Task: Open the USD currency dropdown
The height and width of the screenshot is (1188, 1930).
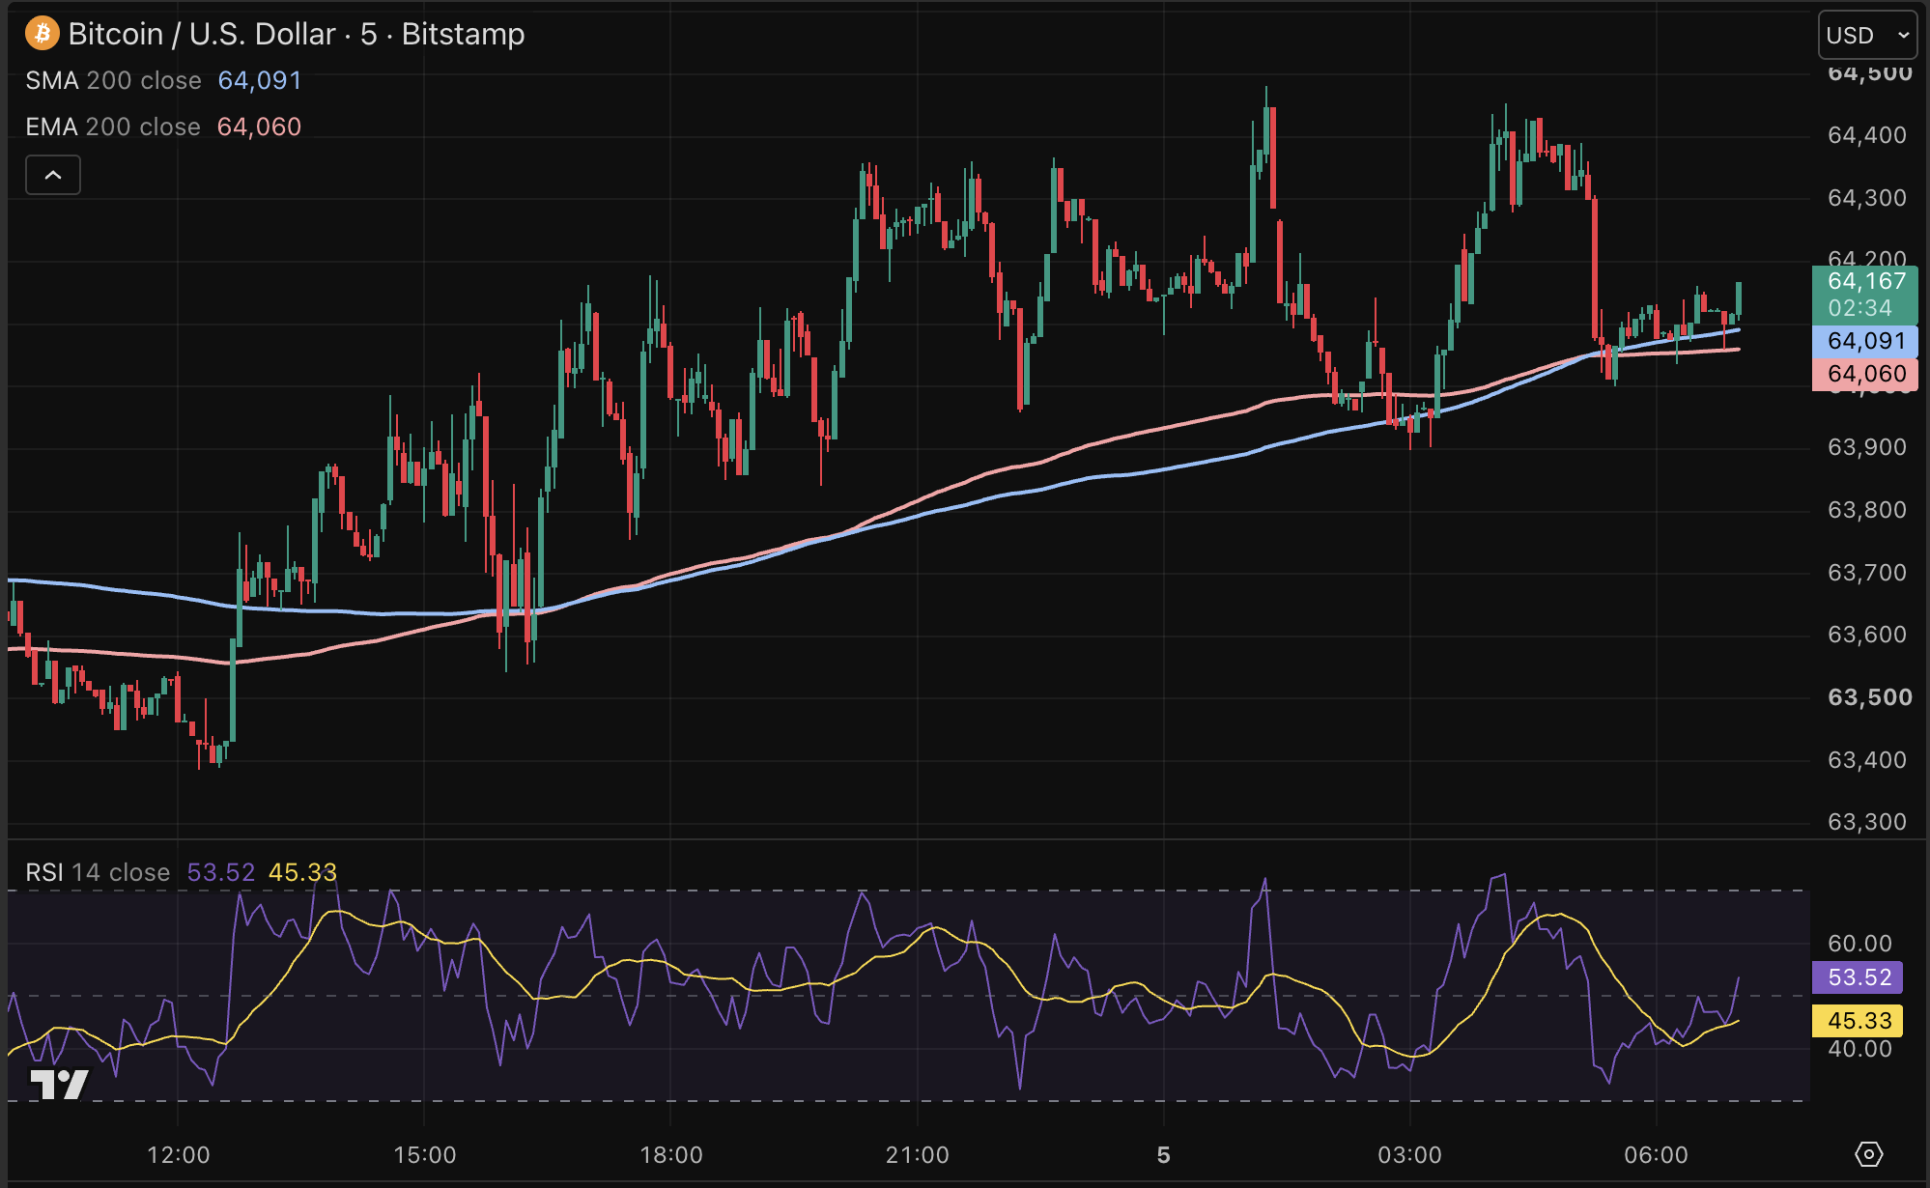Action: click(x=1866, y=36)
